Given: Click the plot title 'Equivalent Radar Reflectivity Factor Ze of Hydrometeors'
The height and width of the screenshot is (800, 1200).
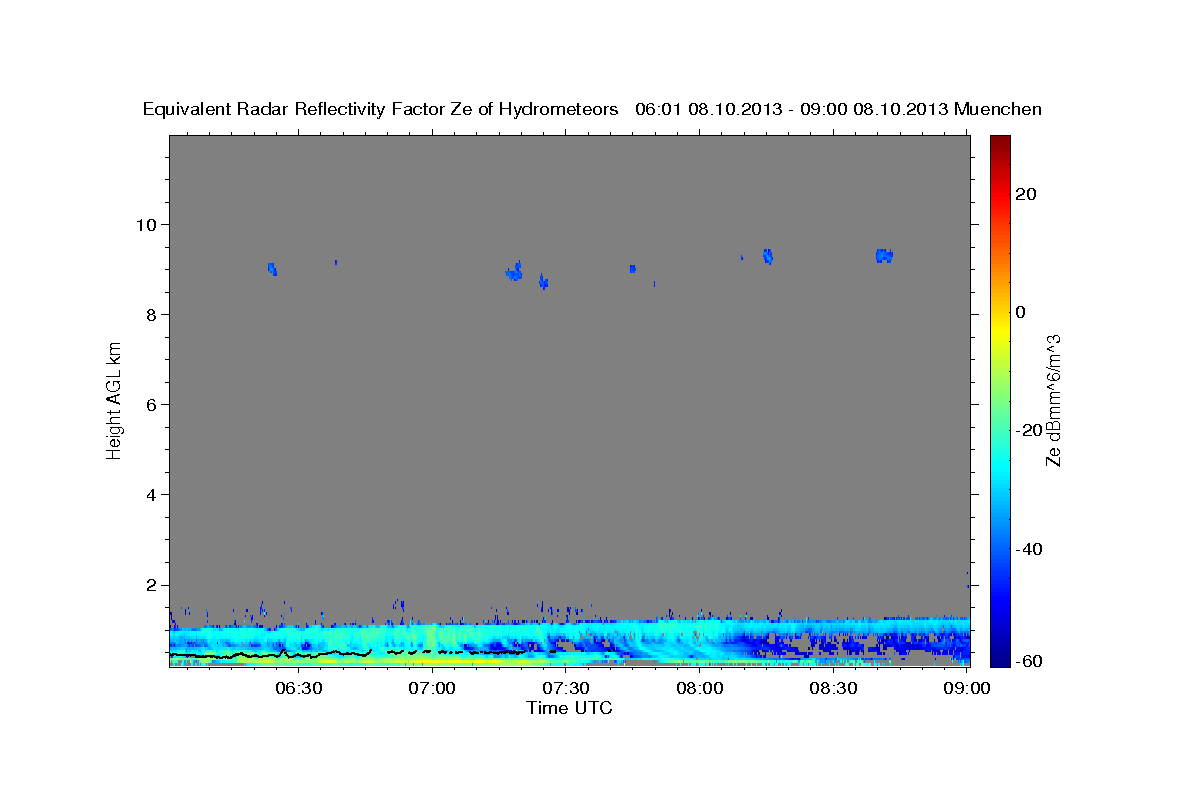Looking at the screenshot, I should coord(380,109).
